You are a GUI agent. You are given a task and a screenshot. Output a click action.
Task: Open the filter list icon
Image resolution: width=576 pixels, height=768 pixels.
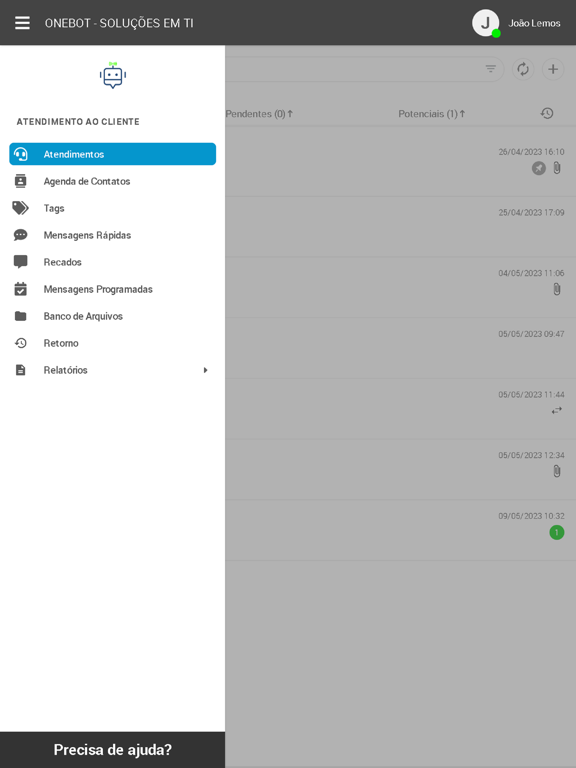click(x=490, y=69)
